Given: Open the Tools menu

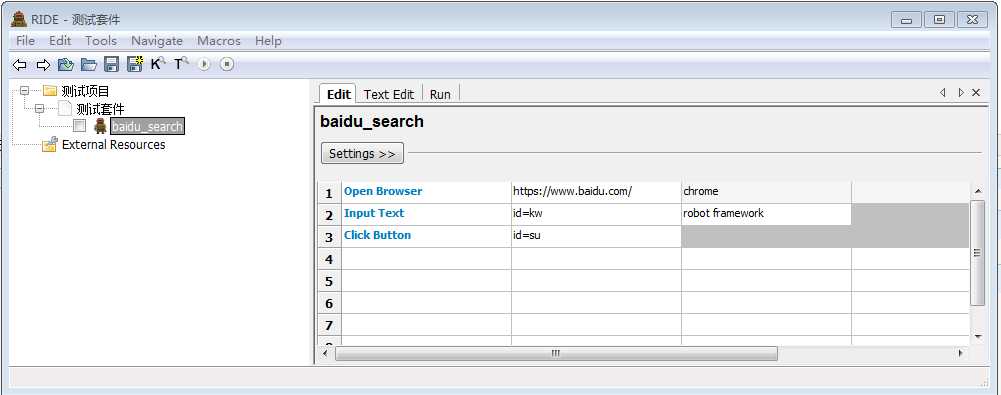Looking at the screenshot, I should pos(101,41).
